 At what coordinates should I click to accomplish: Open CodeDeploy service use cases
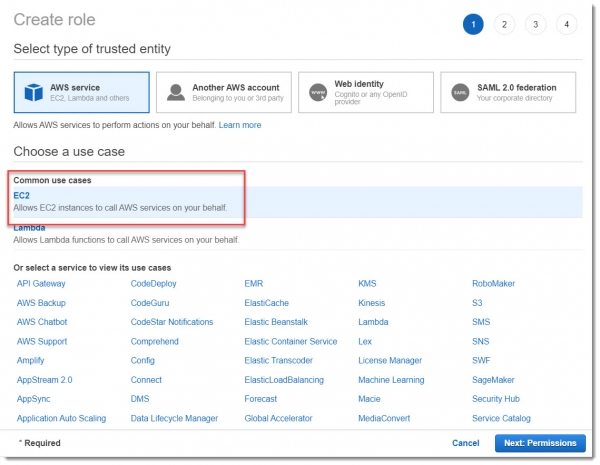pyautogui.click(x=154, y=284)
